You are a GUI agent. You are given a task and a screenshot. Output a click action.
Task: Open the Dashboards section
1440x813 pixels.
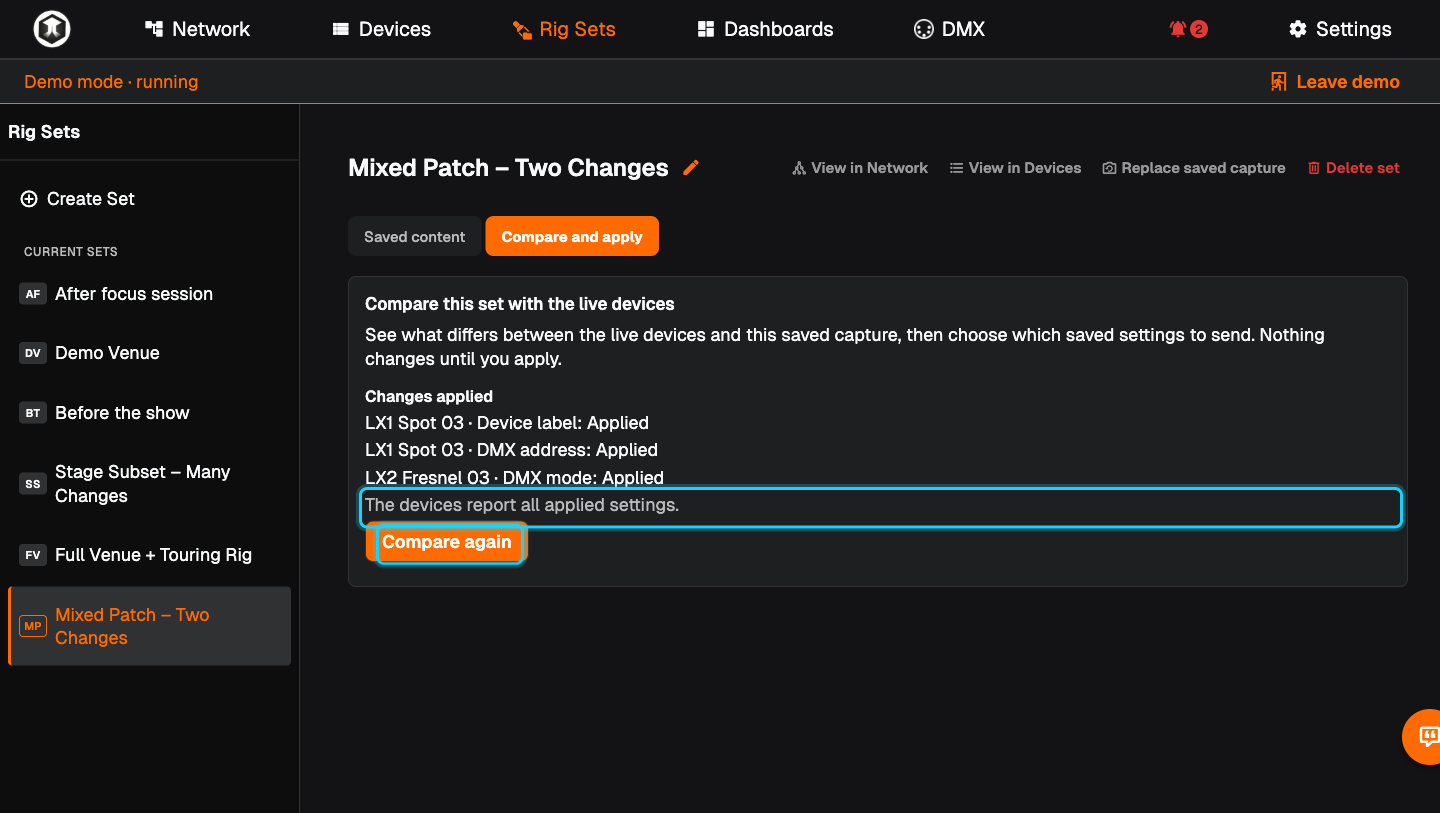[765, 29]
